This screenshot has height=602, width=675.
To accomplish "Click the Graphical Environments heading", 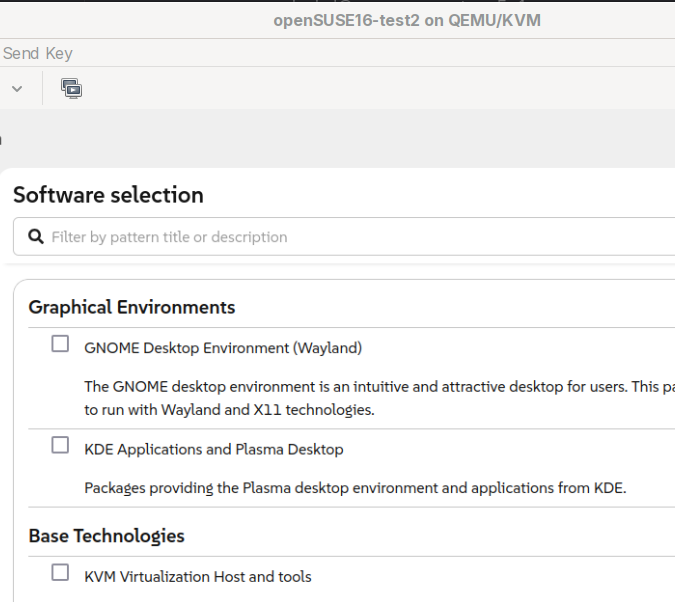I will coord(132,307).
